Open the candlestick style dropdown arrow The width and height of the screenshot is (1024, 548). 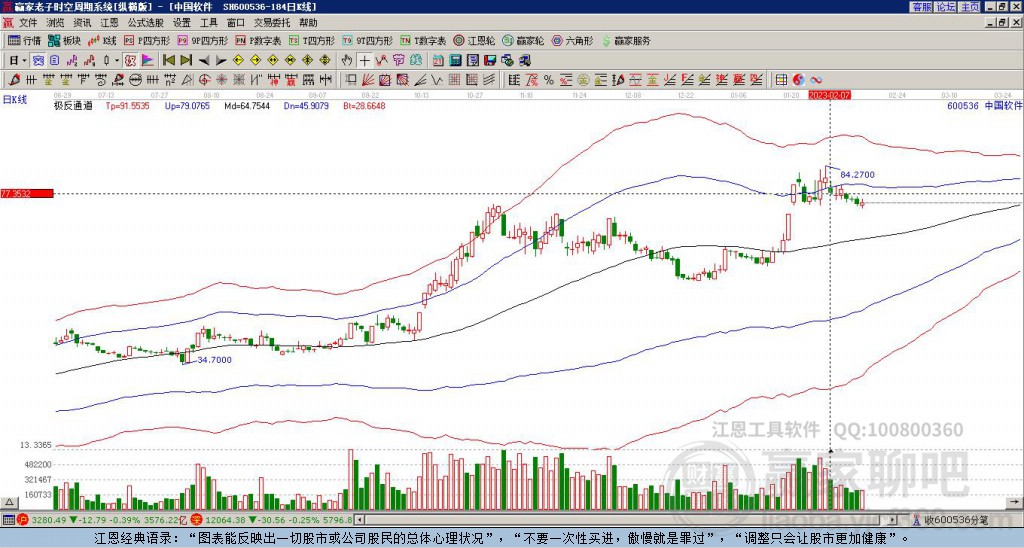(119, 60)
